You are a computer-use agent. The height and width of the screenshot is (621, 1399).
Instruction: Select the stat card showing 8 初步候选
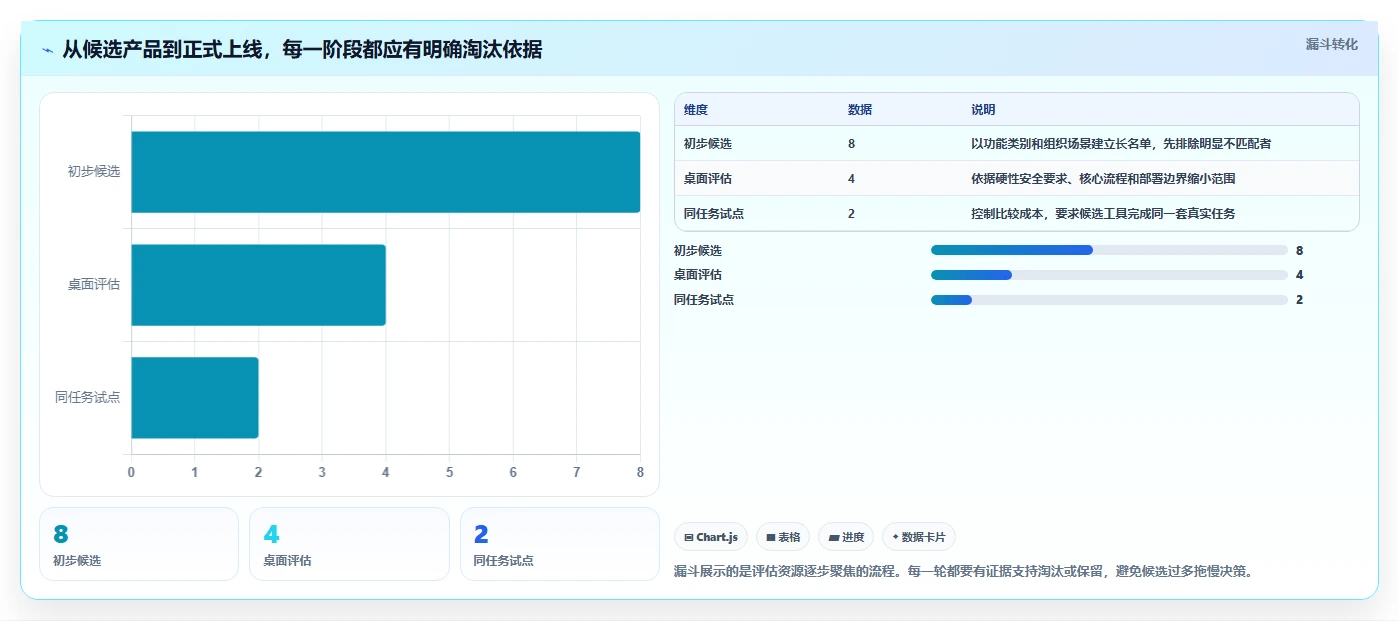pos(139,544)
